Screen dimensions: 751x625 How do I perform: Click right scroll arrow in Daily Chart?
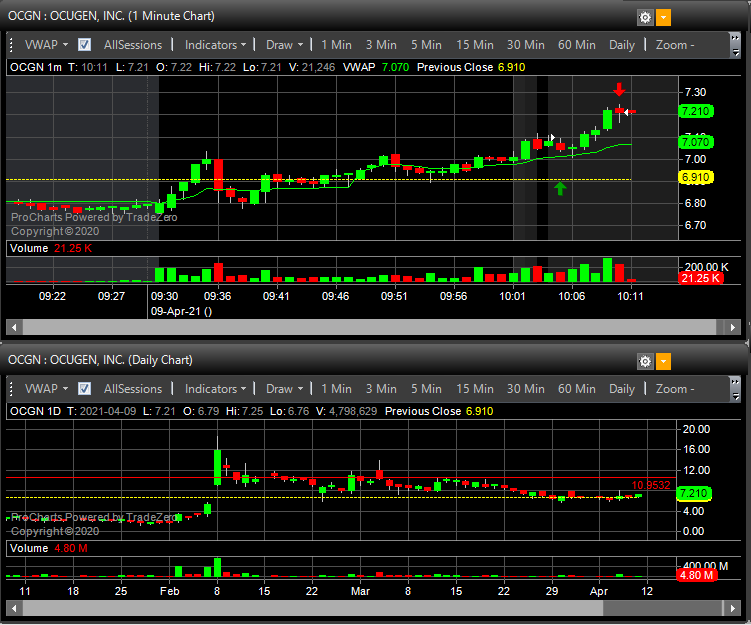tap(733, 608)
